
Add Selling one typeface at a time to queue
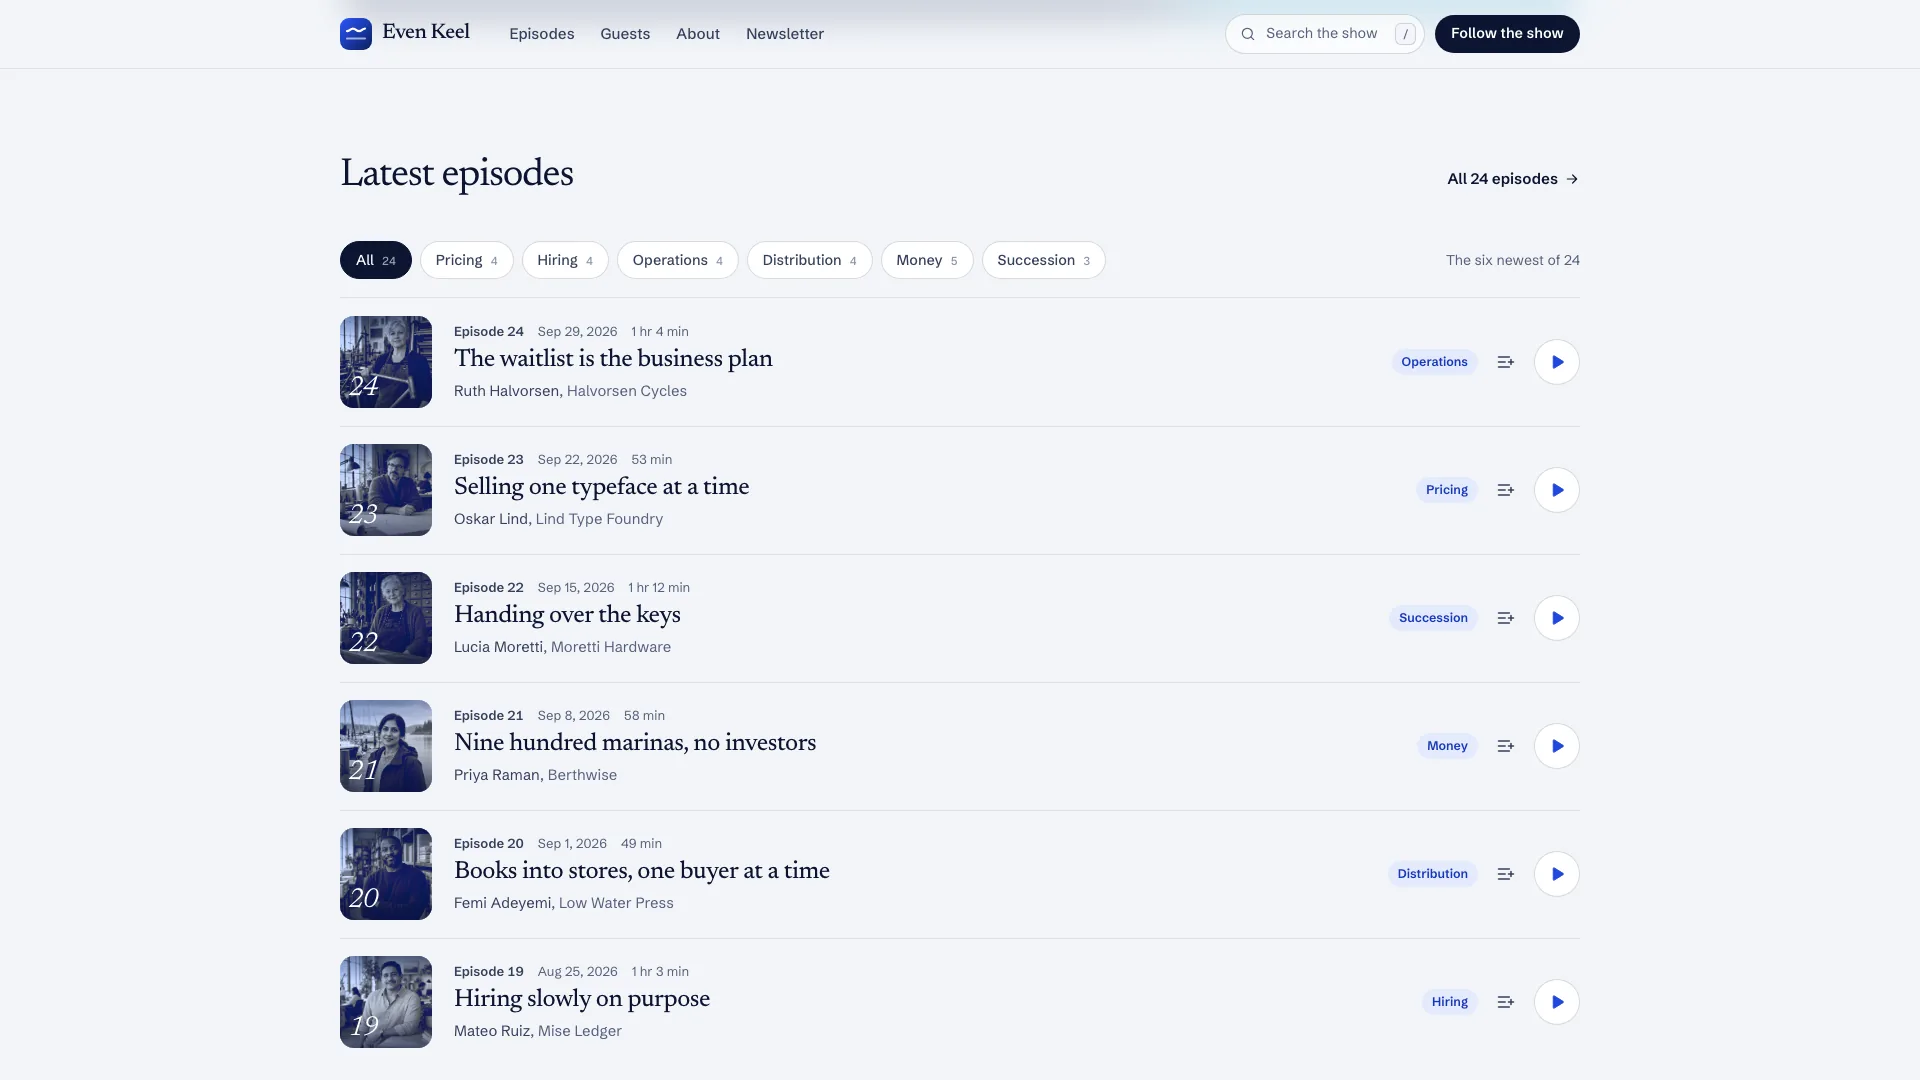1505,490
